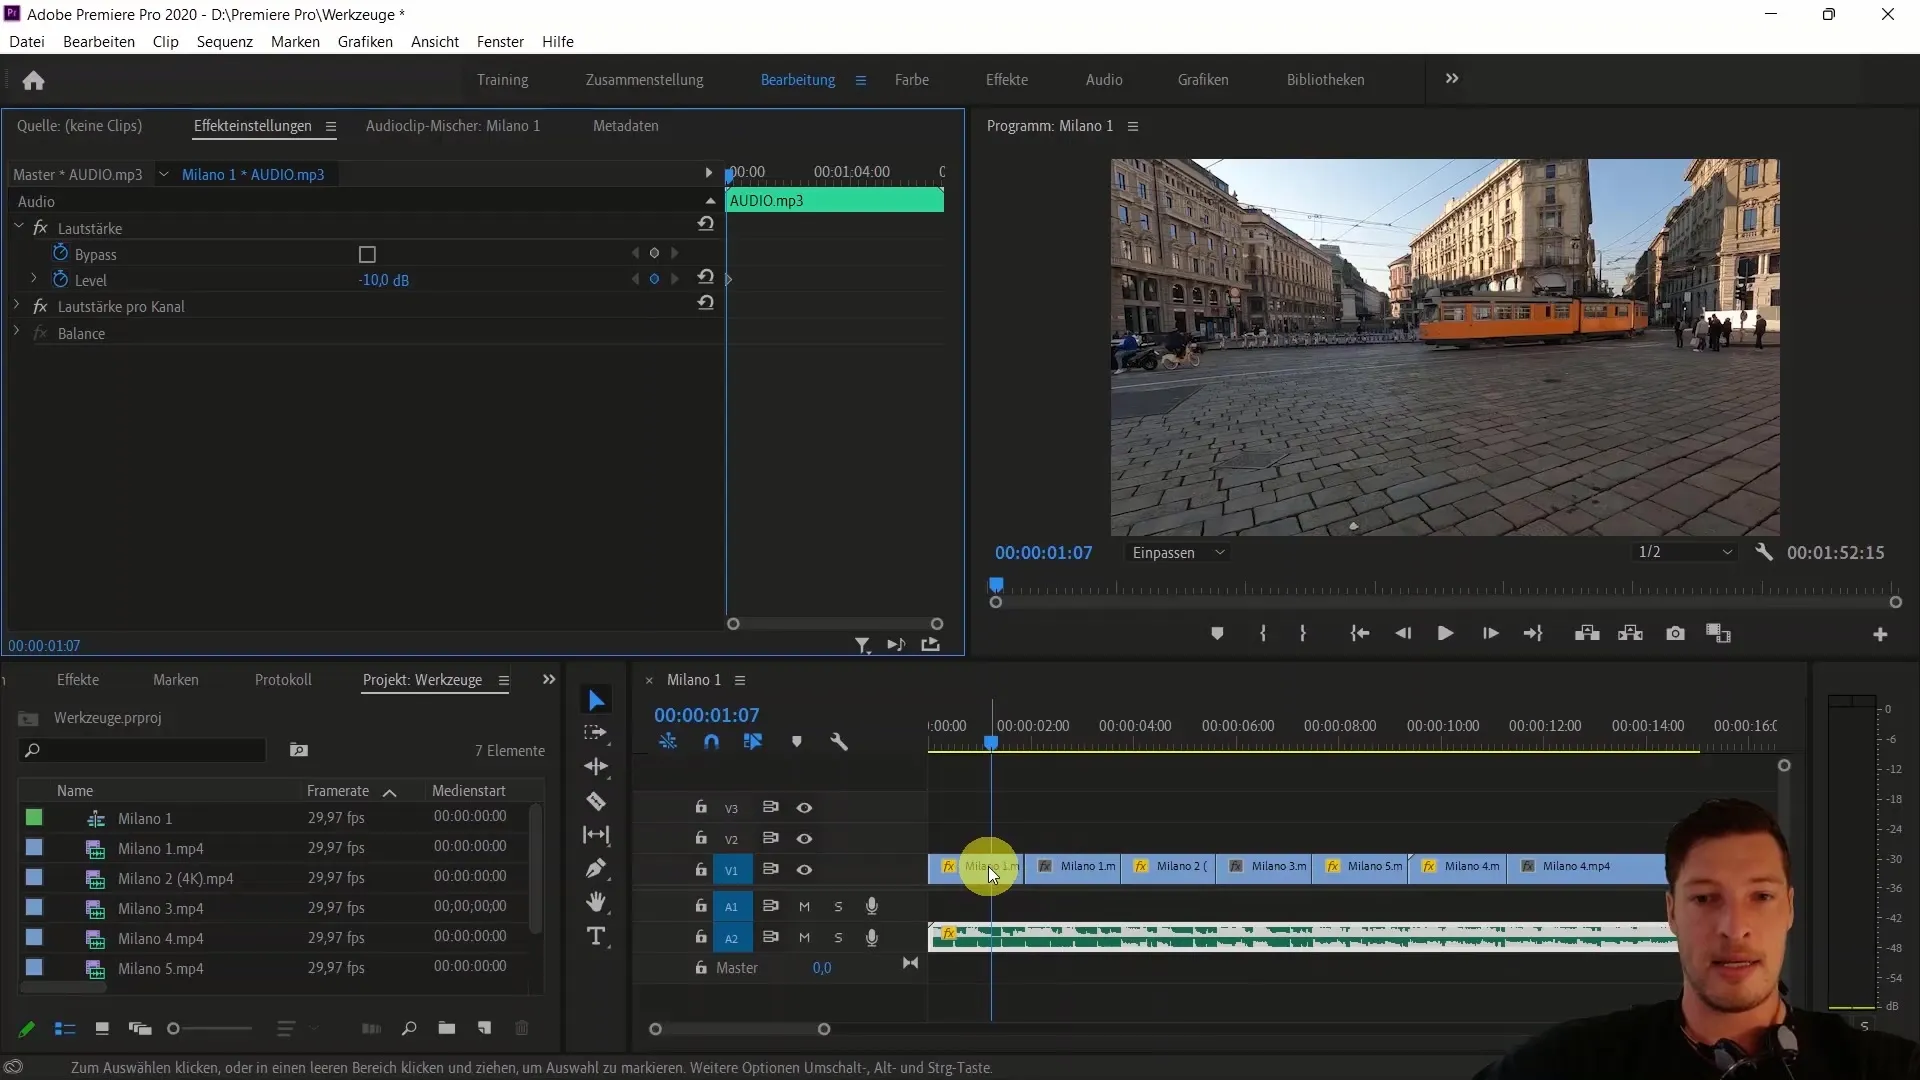The width and height of the screenshot is (1920, 1080).
Task: Enable the Bypass checkbox
Action: tap(367, 254)
